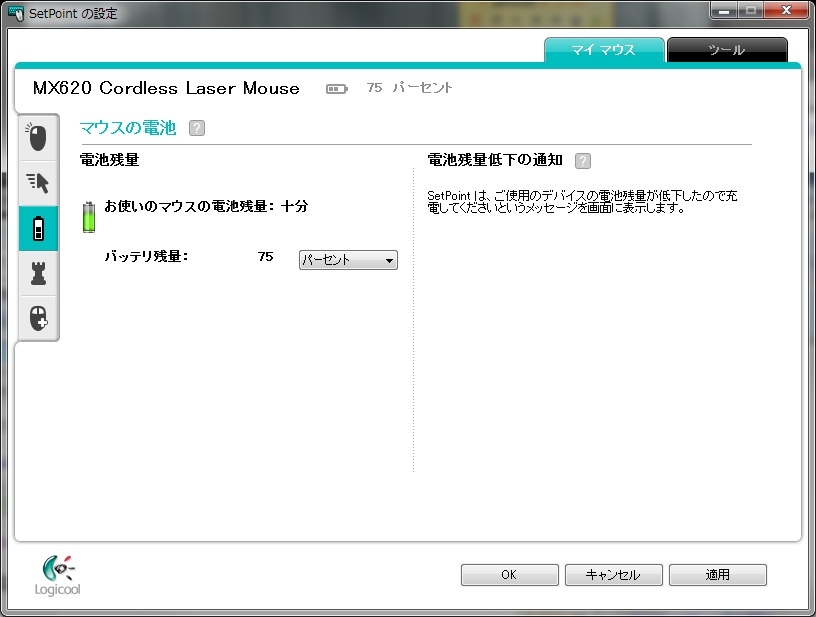The height and width of the screenshot is (617, 816).
Task: Click the SetPoint title bar app icon
Action: [16, 13]
